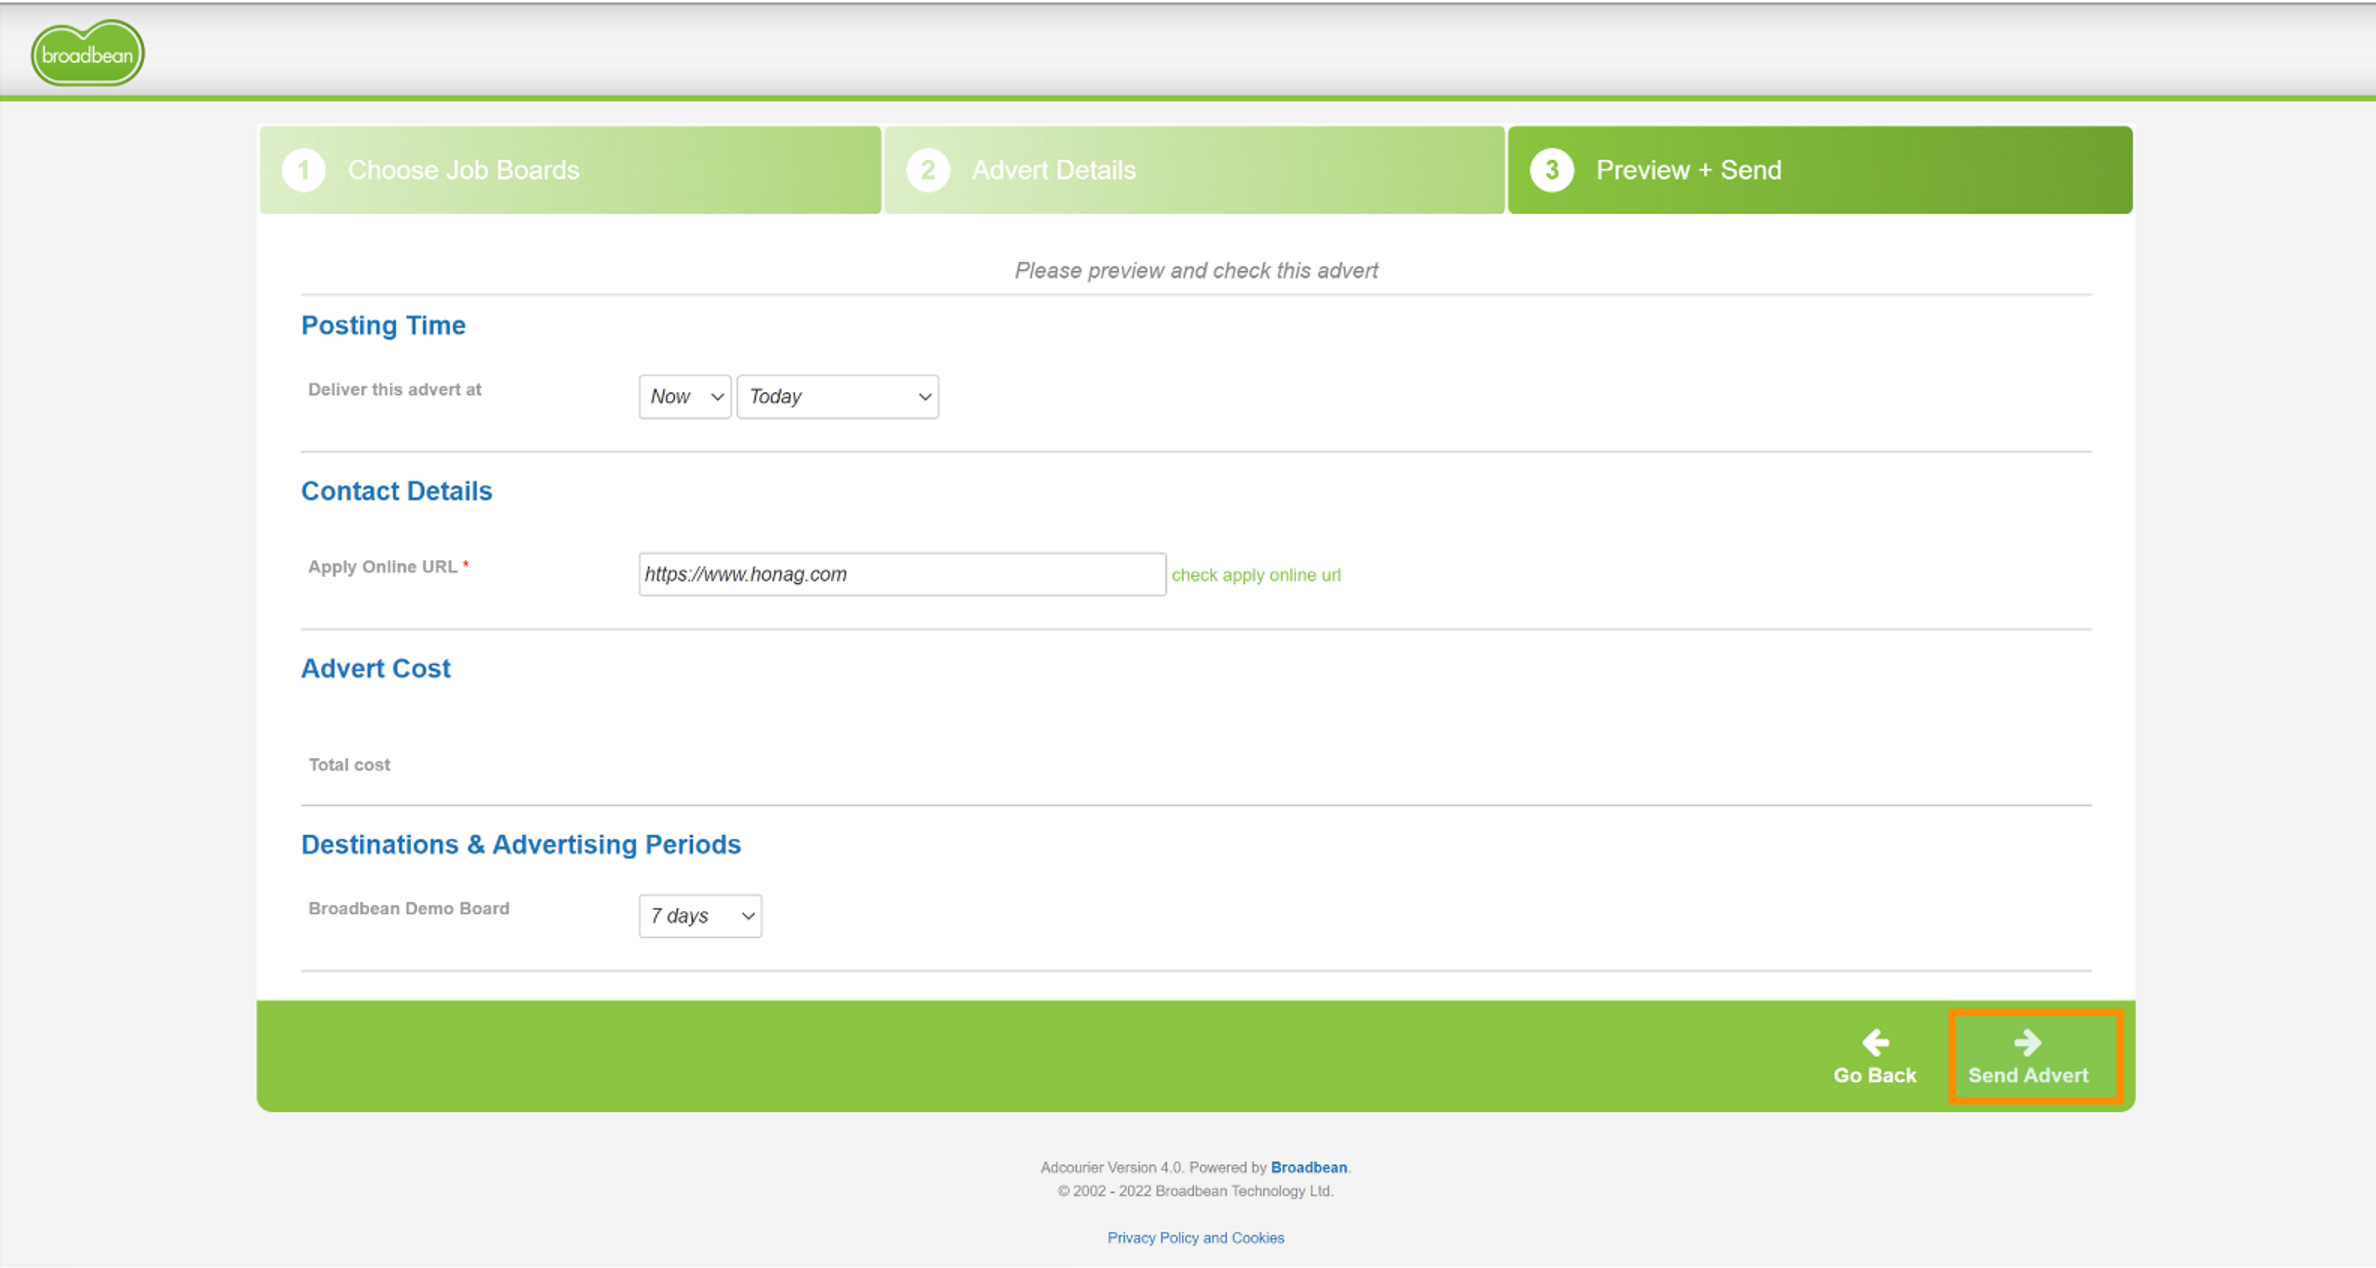Image resolution: width=2376 pixels, height=1268 pixels.
Task: Expand the 7 days advertising period dropdown
Action: (700, 916)
